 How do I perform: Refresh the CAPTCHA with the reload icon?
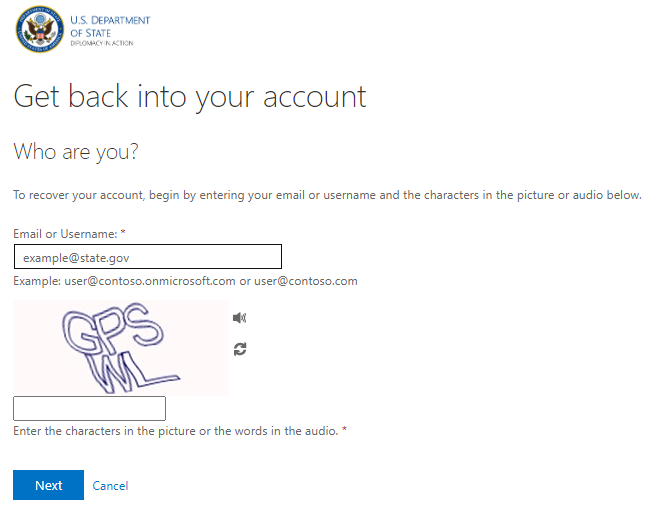[240, 349]
